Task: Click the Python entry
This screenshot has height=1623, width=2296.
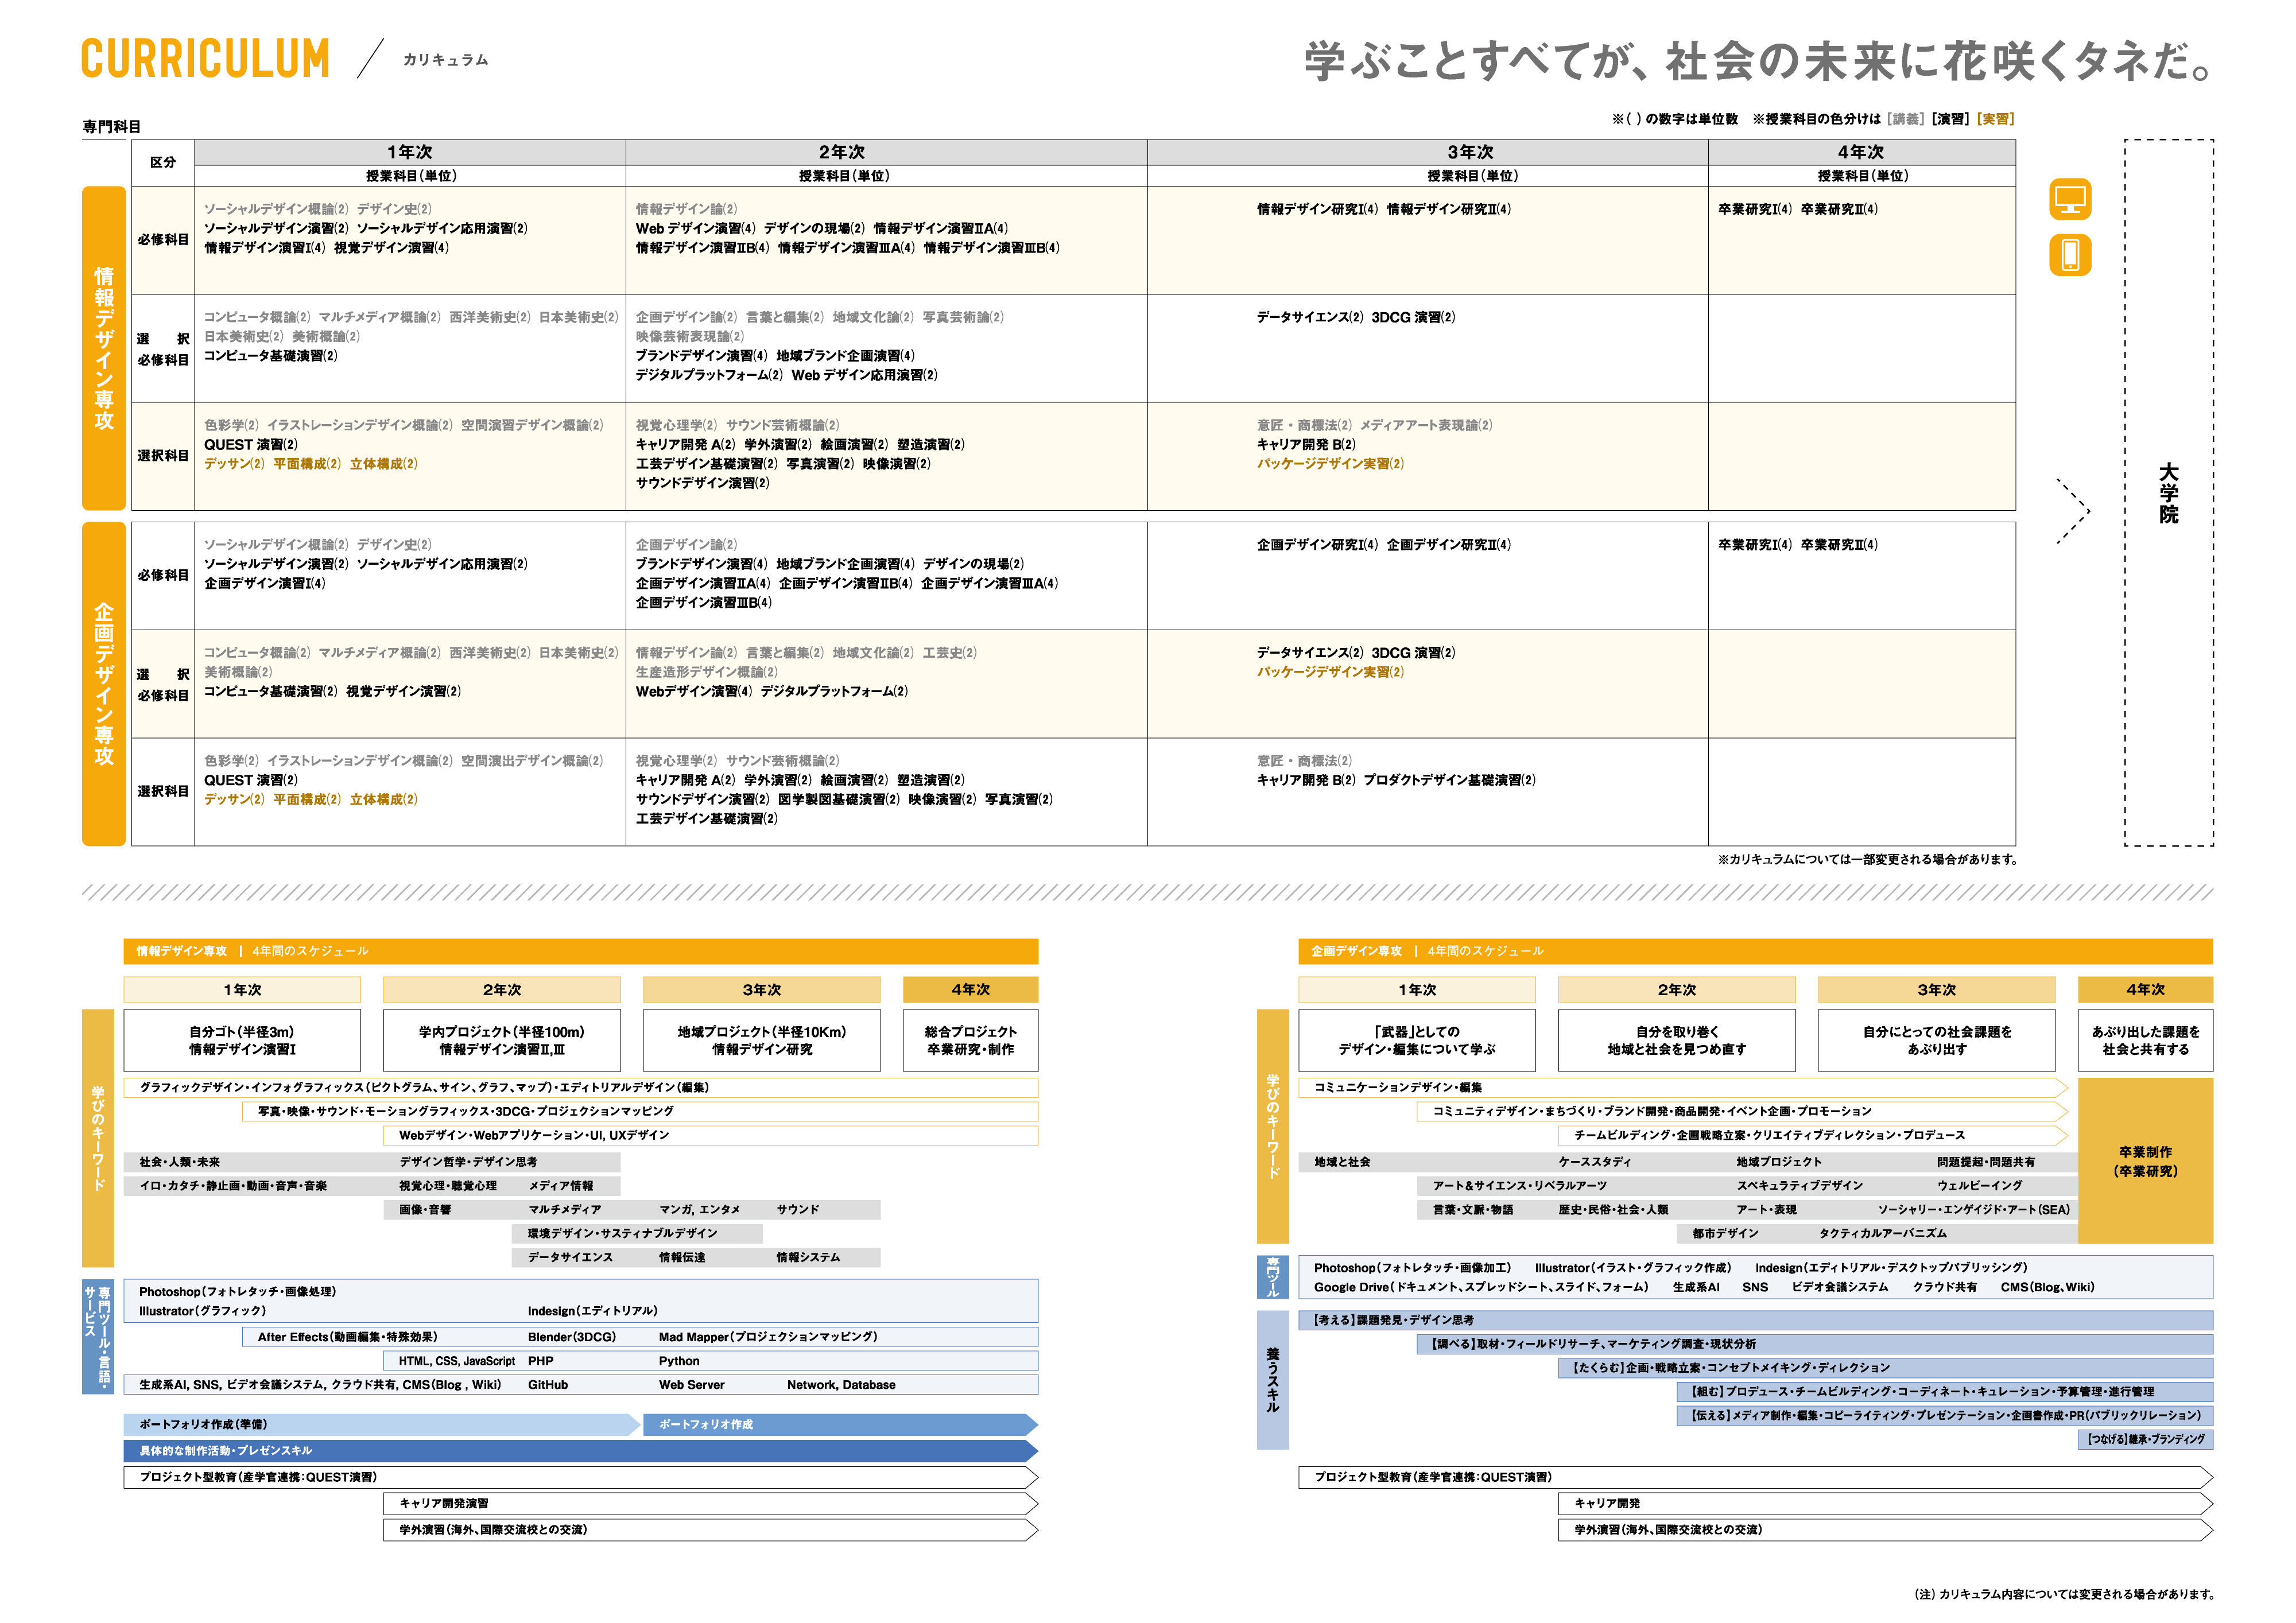Action: 679,1361
